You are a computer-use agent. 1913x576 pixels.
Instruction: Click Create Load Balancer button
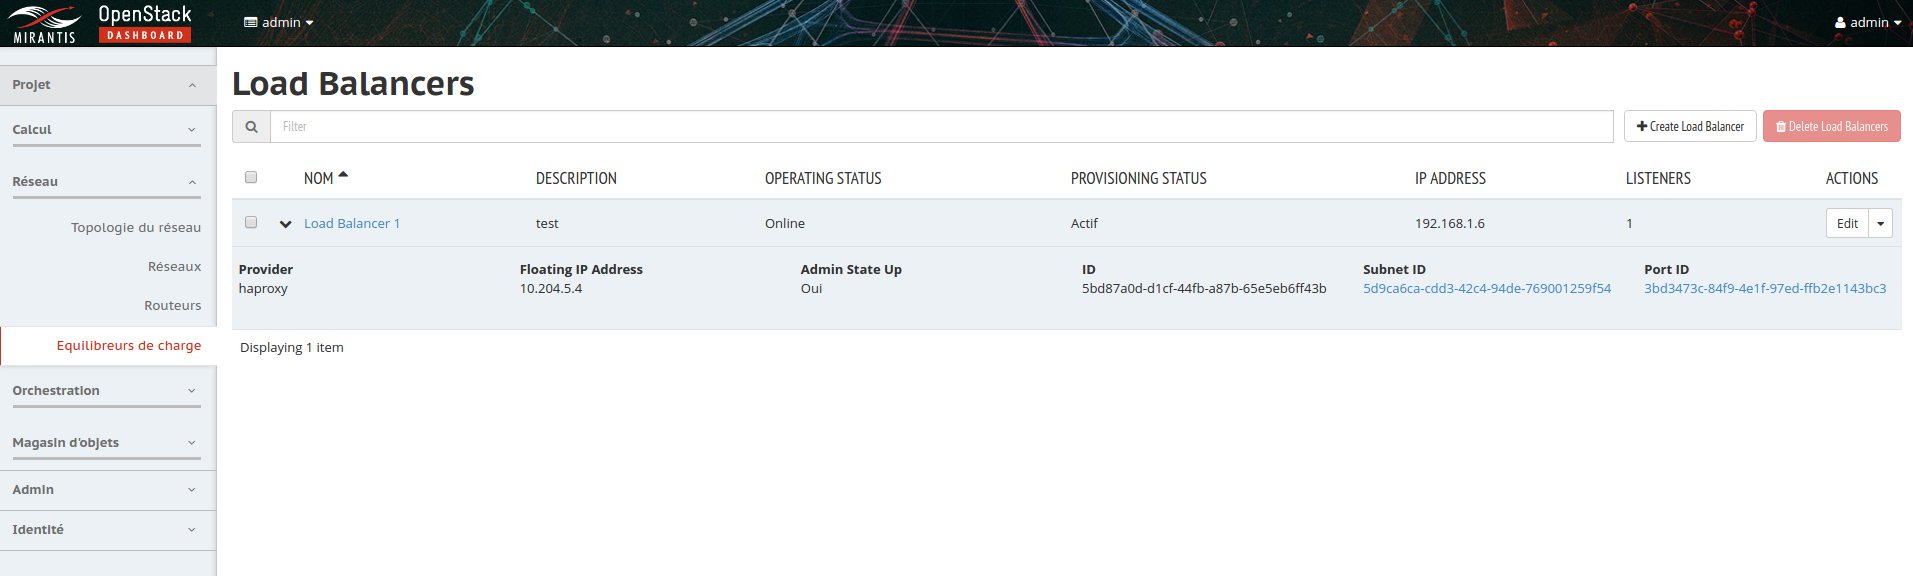pos(1690,126)
